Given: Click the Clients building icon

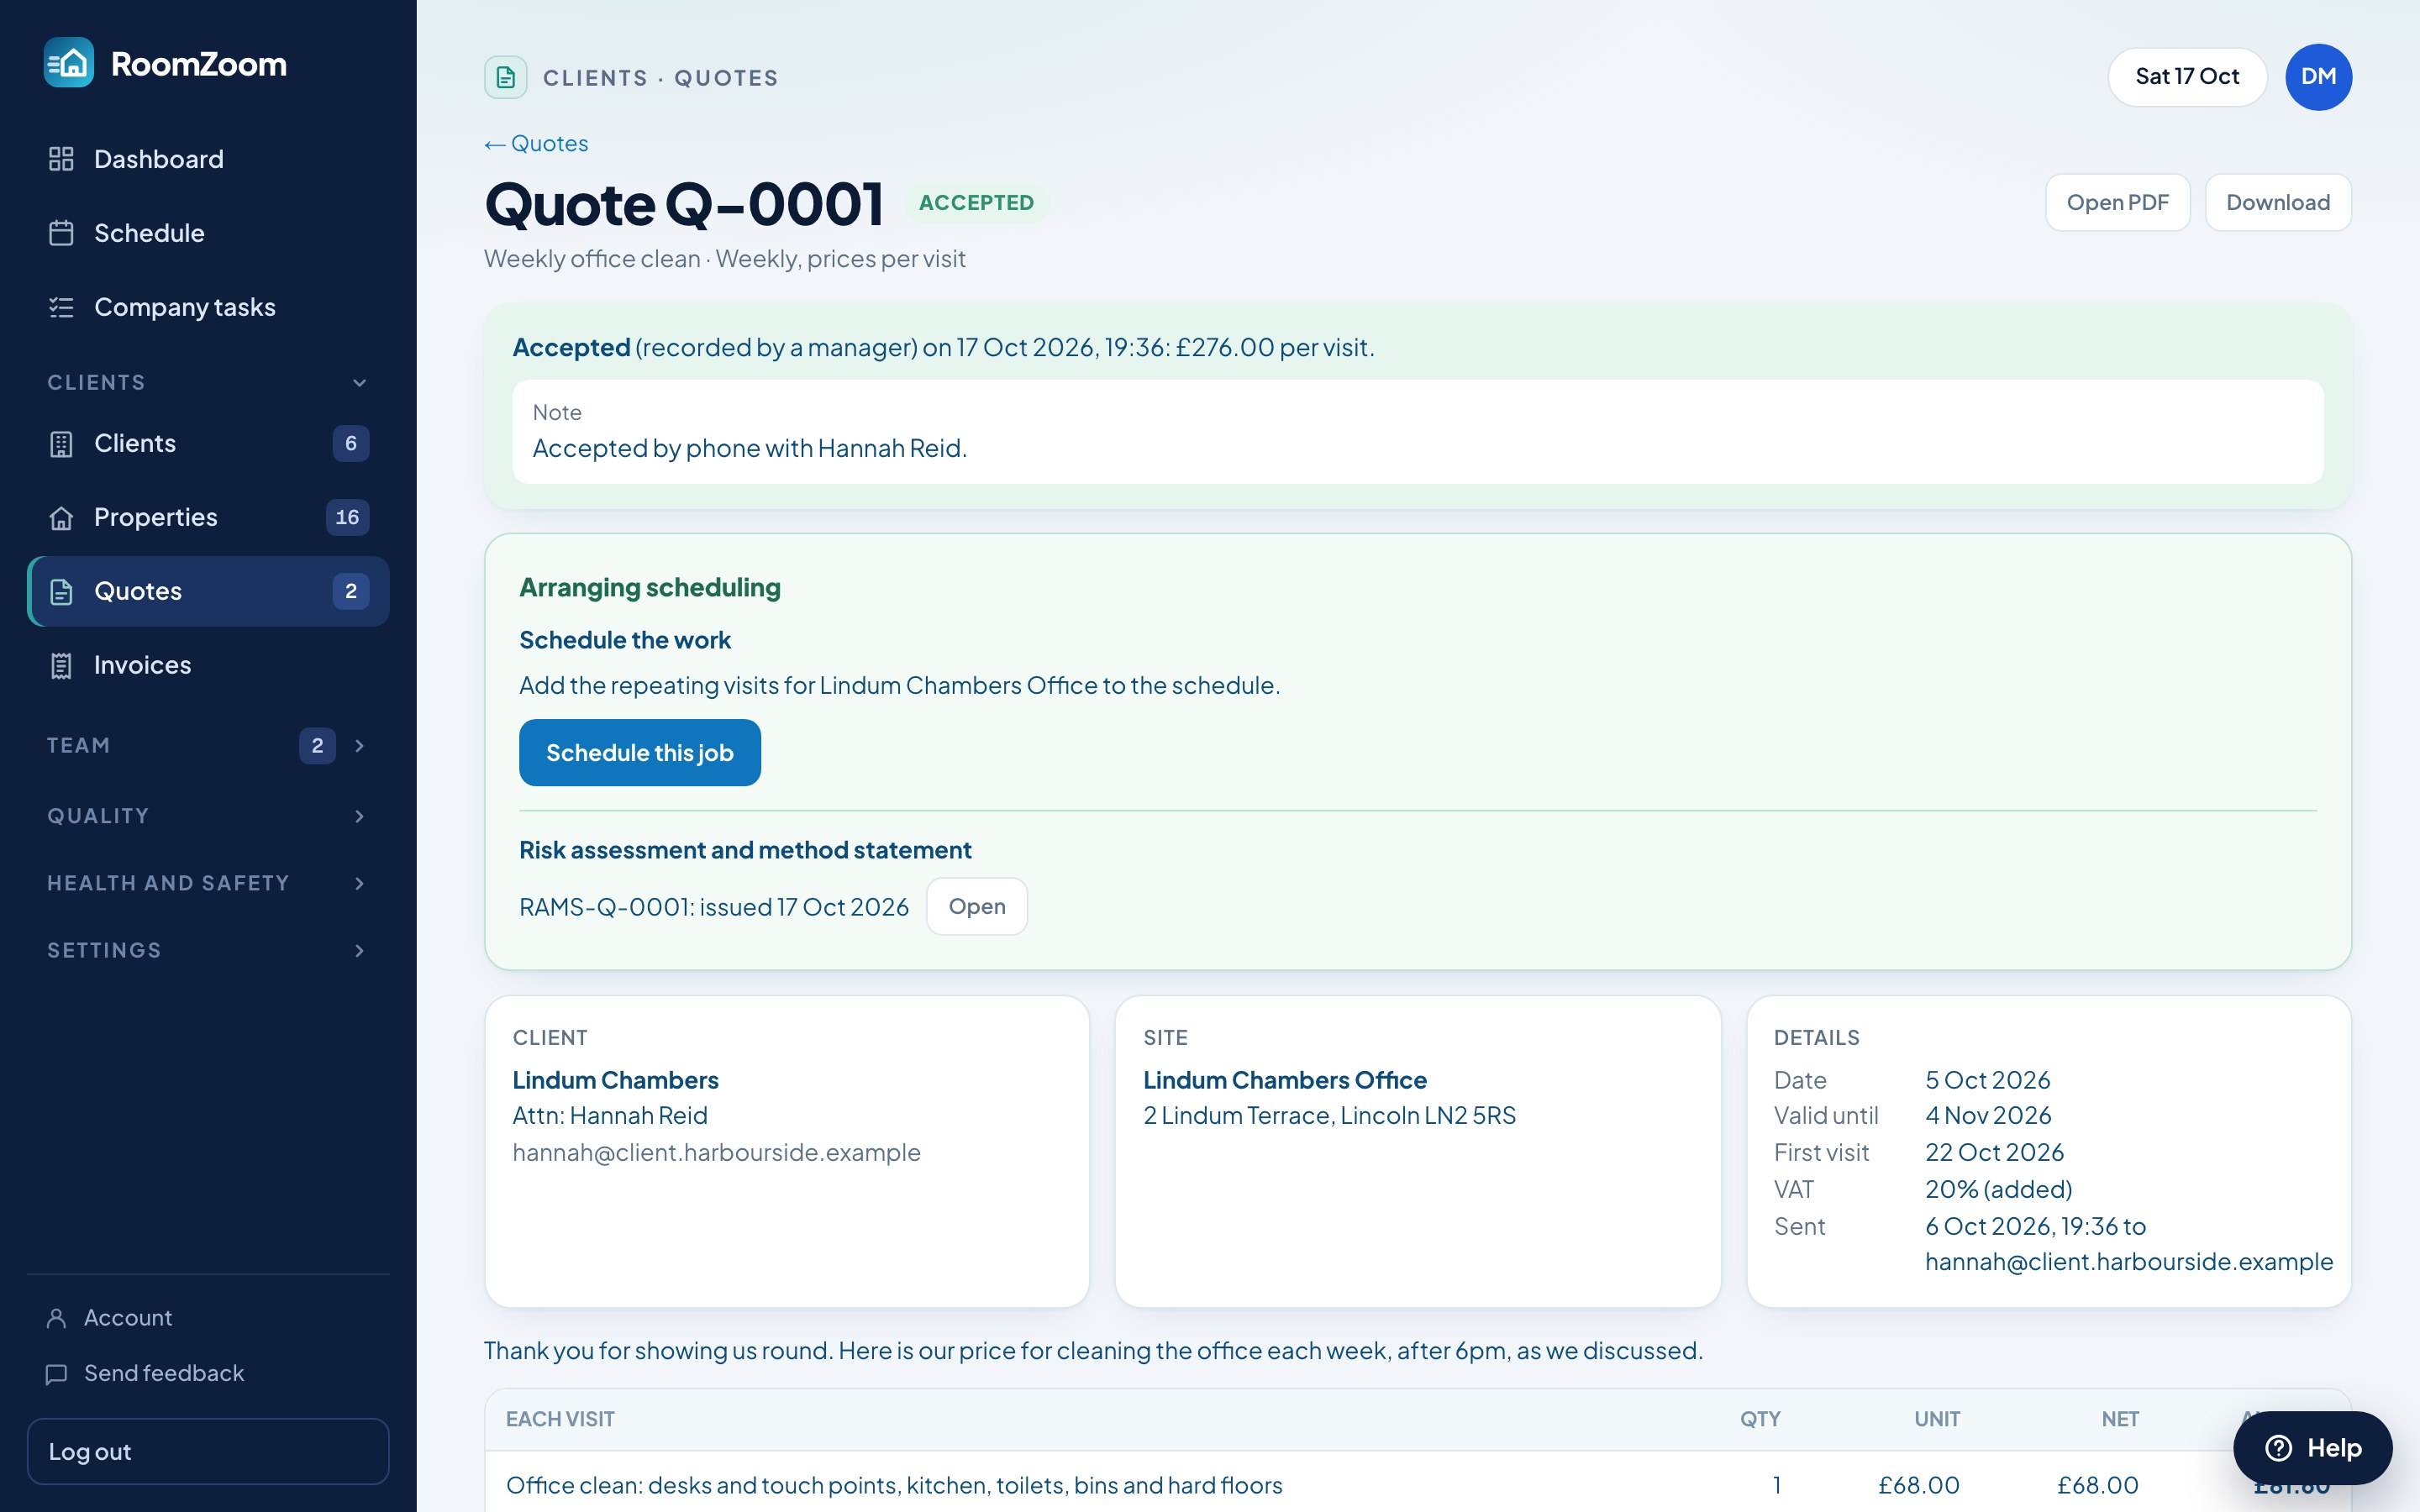Looking at the screenshot, I should click(x=61, y=444).
